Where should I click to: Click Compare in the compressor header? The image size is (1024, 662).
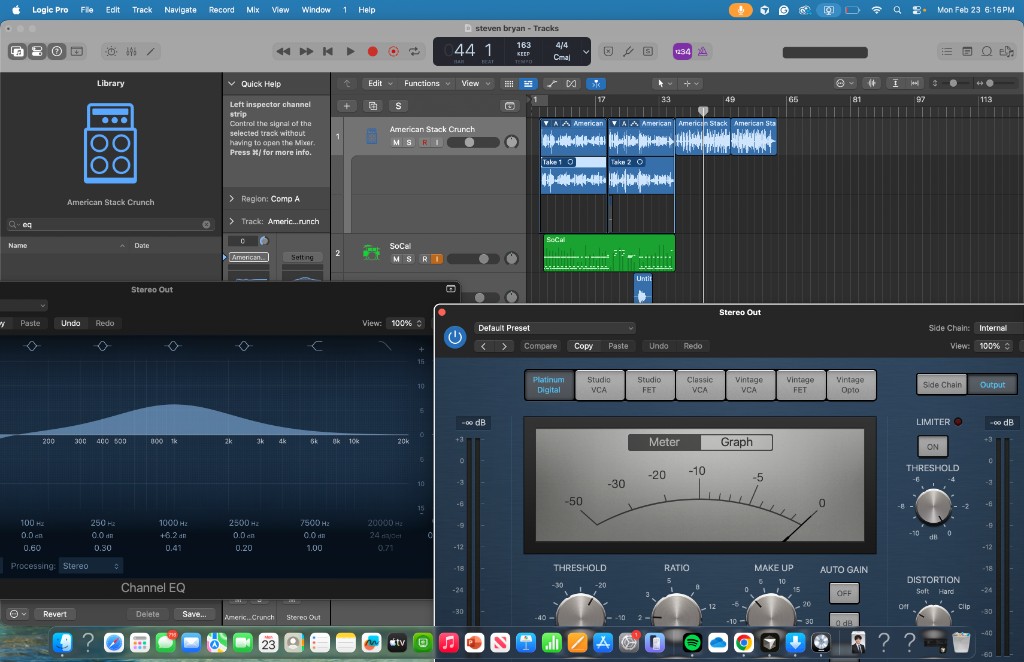coord(540,346)
